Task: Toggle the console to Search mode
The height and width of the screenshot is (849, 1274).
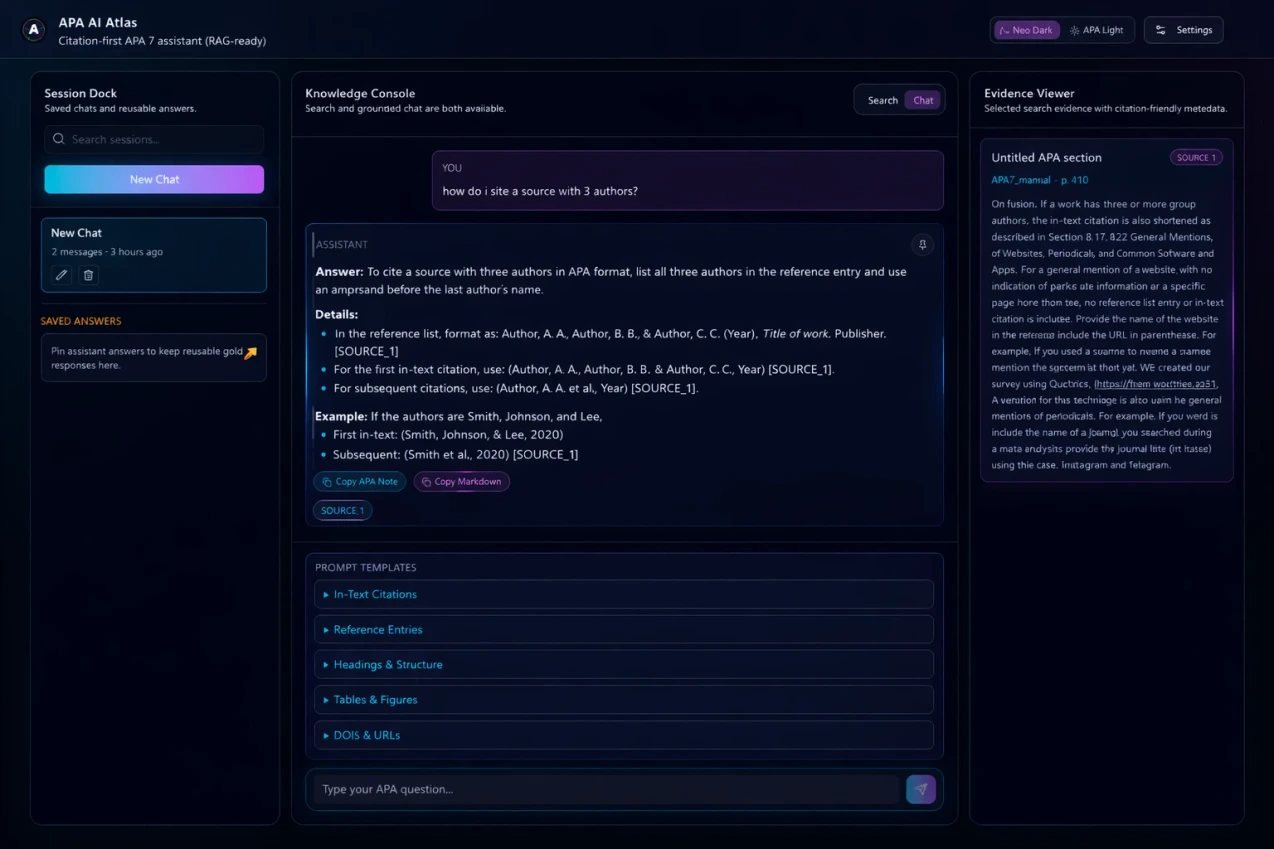Action: point(882,100)
